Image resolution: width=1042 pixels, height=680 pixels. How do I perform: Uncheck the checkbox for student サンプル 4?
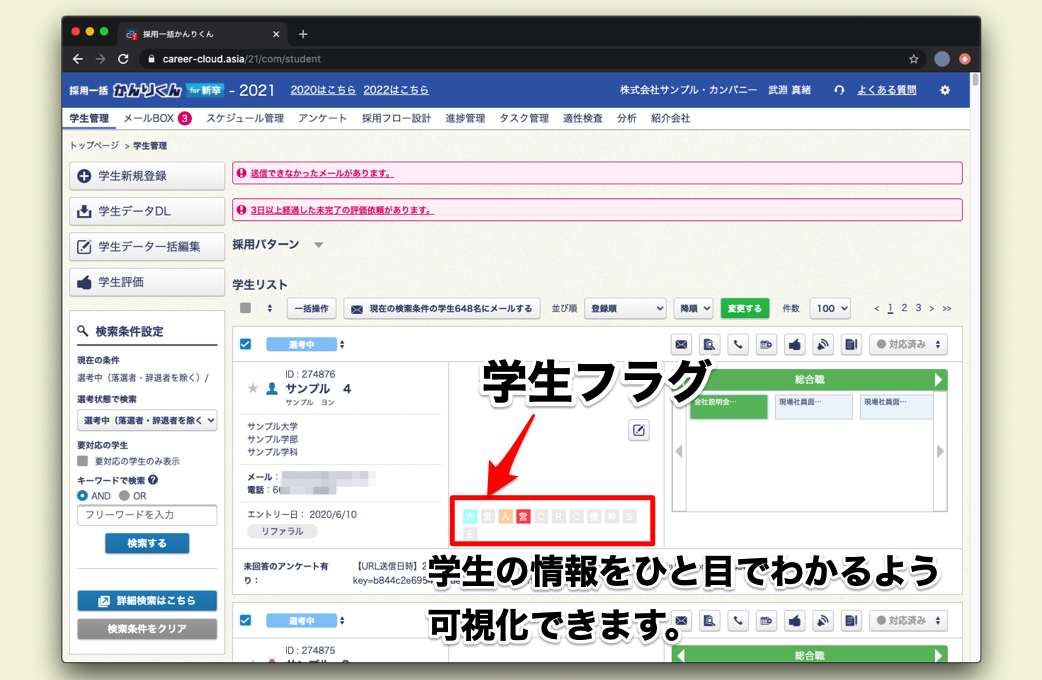click(x=246, y=344)
